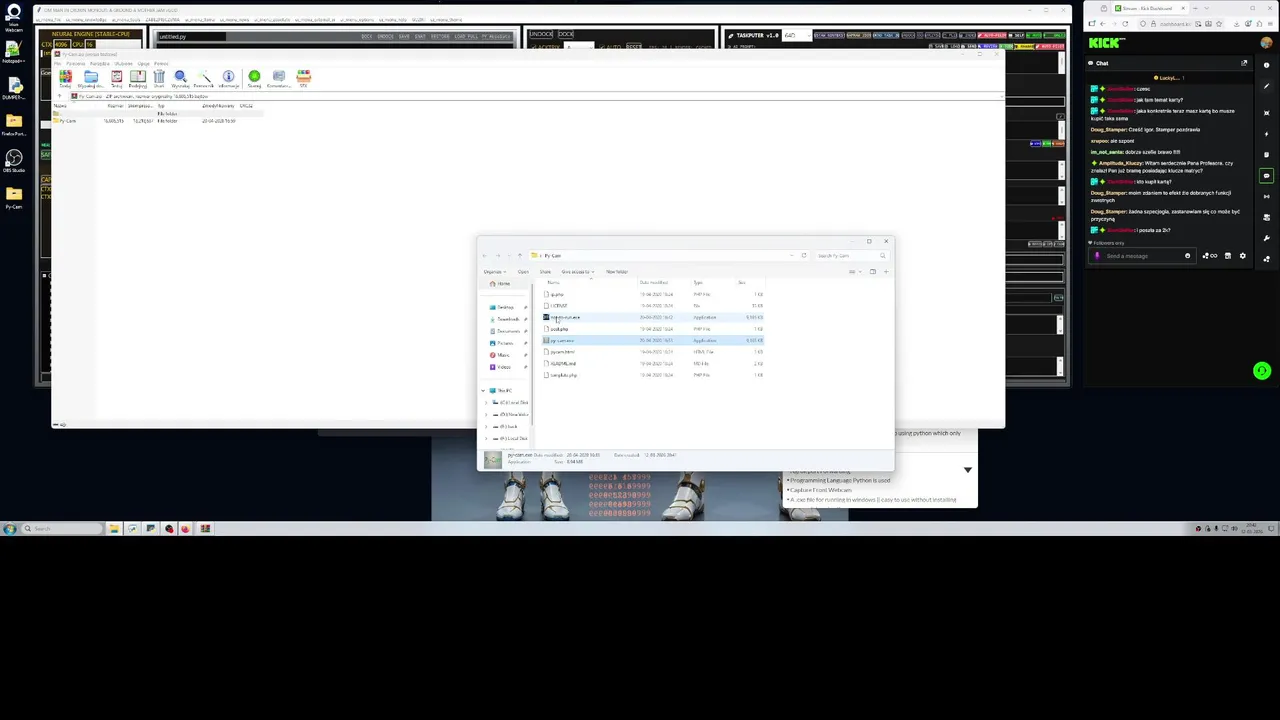Click Share in Explorer toolbar
This screenshot has height=720, width=1280.
tap(545, 272)
